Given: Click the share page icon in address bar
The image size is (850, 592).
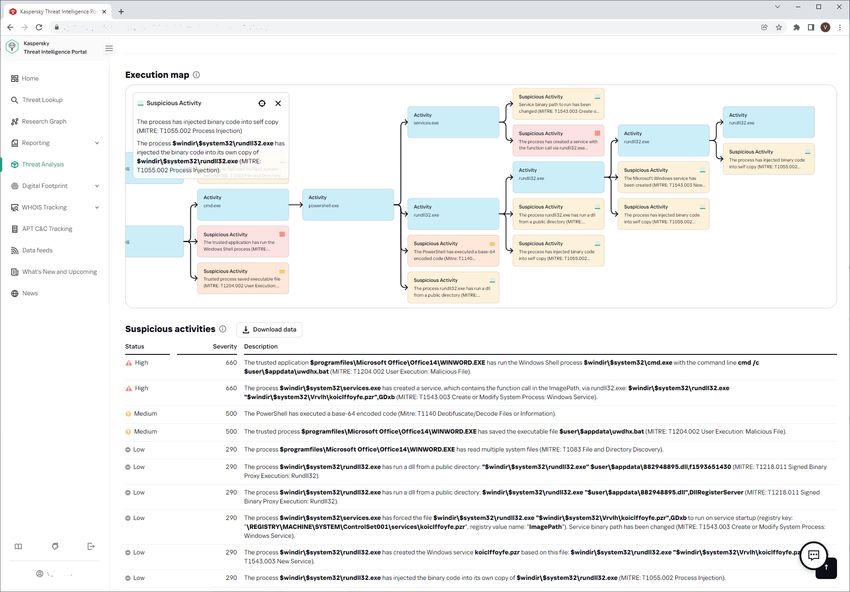Looking at the screenshot, I should (x=764, y=27).
